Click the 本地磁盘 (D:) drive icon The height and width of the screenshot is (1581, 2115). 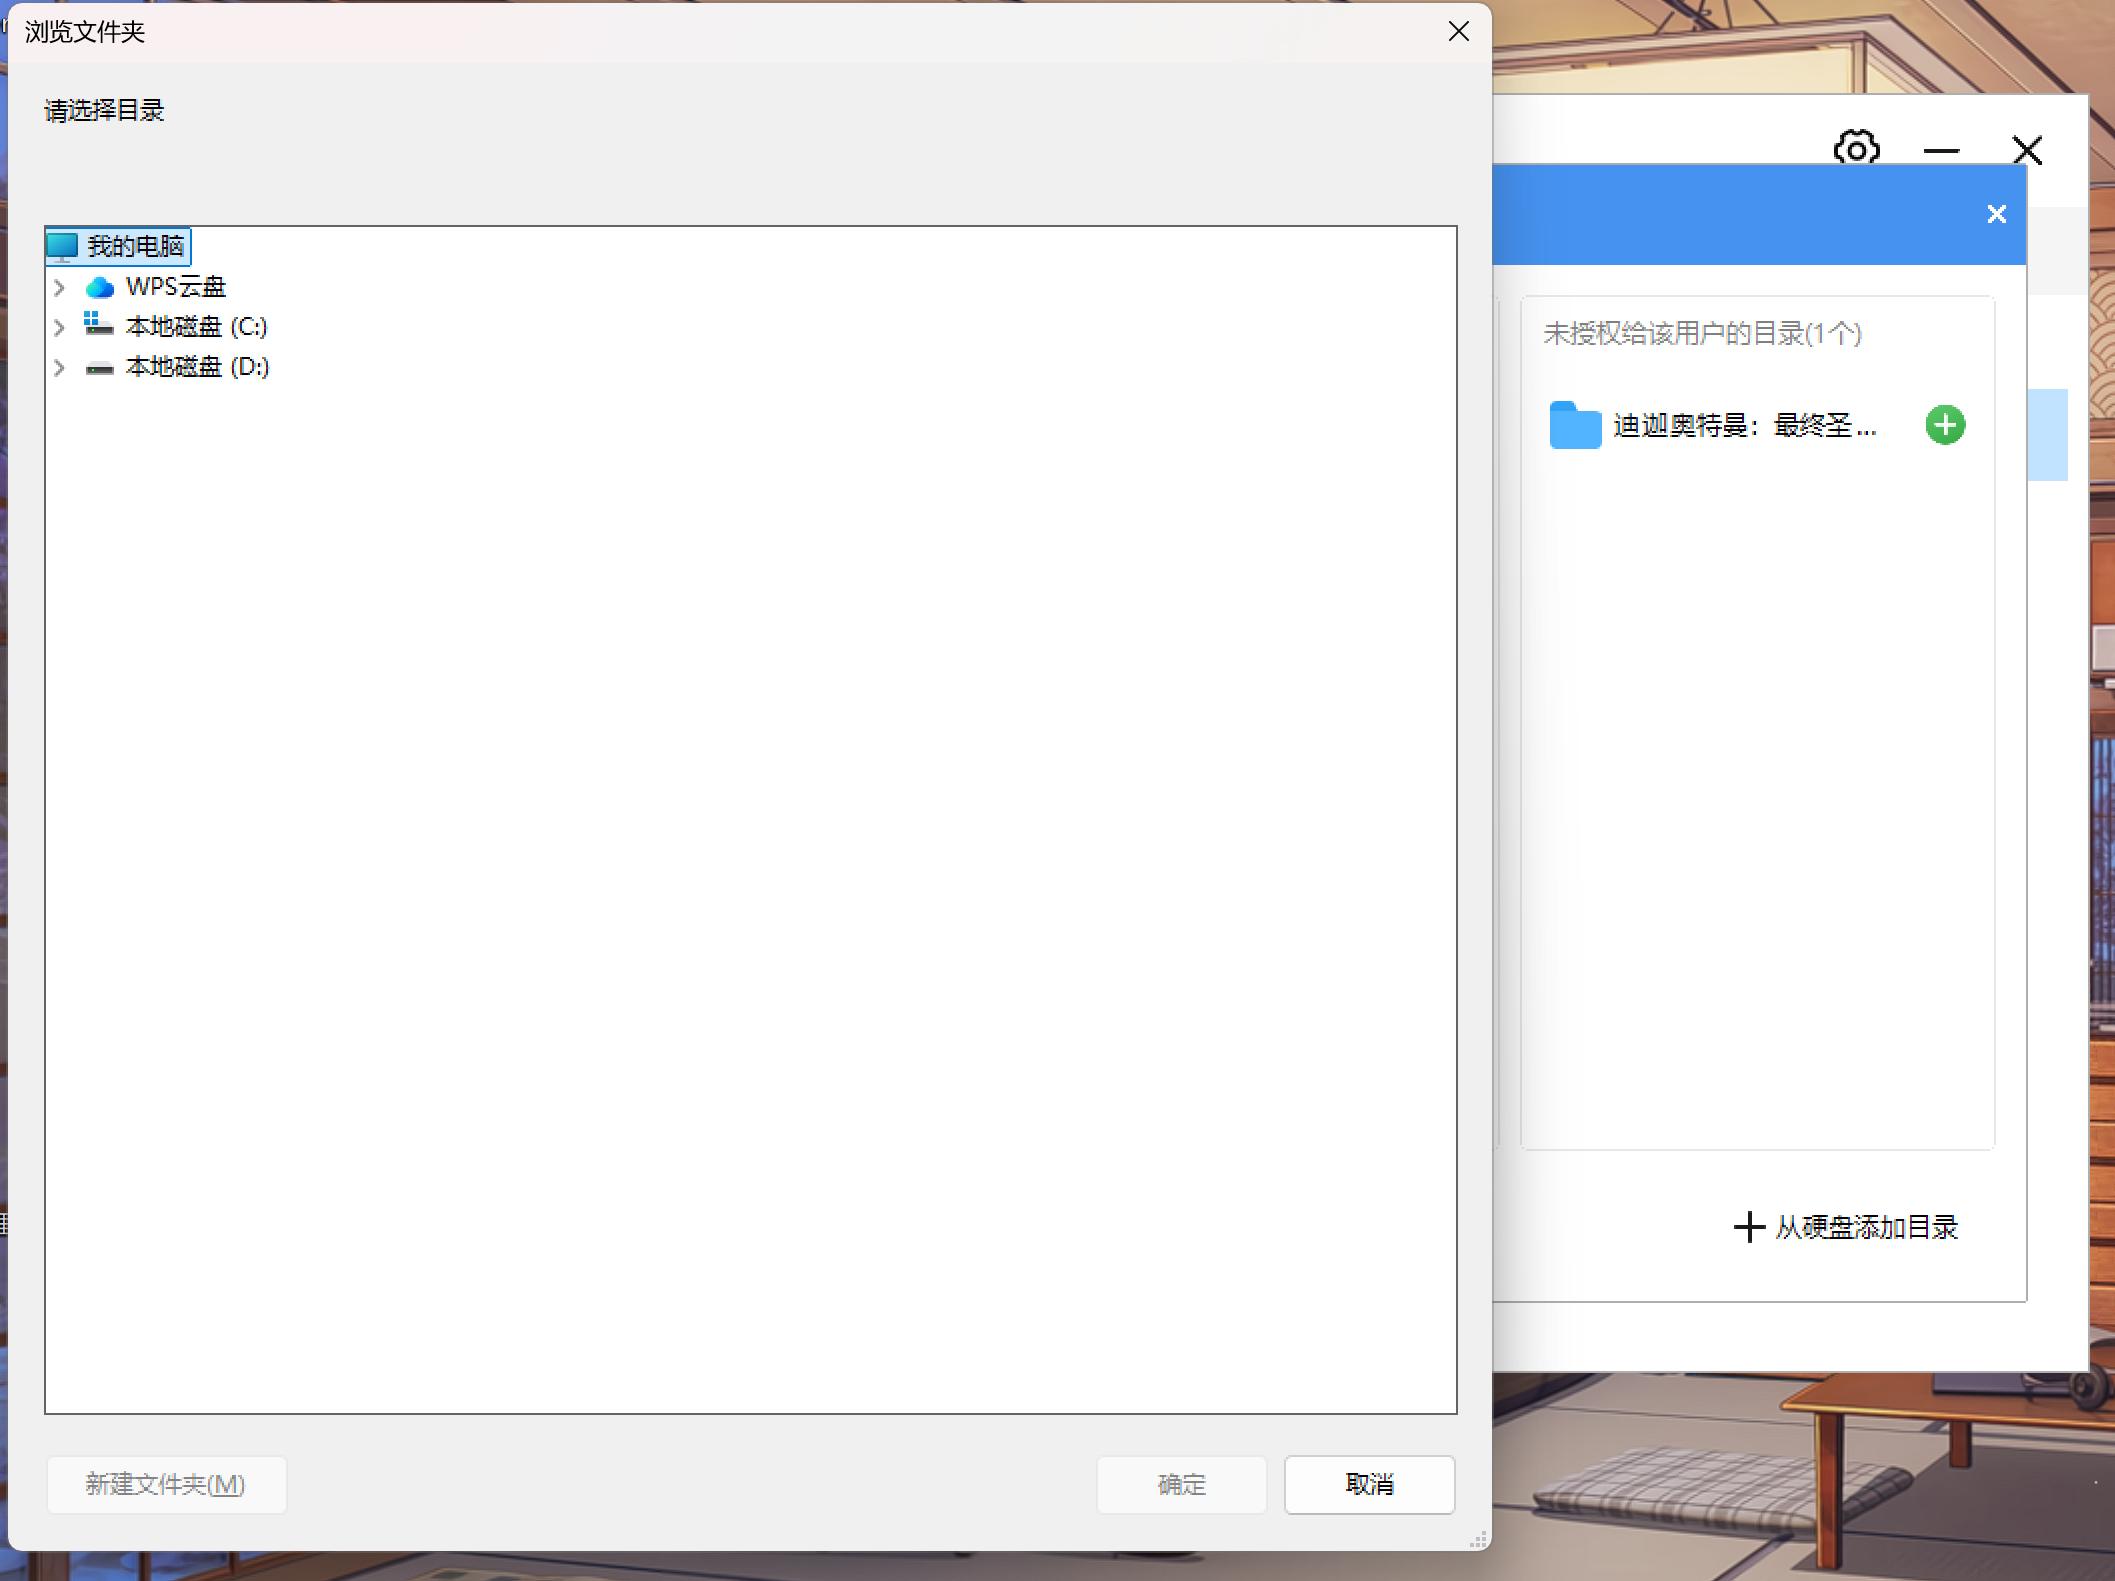99,368
